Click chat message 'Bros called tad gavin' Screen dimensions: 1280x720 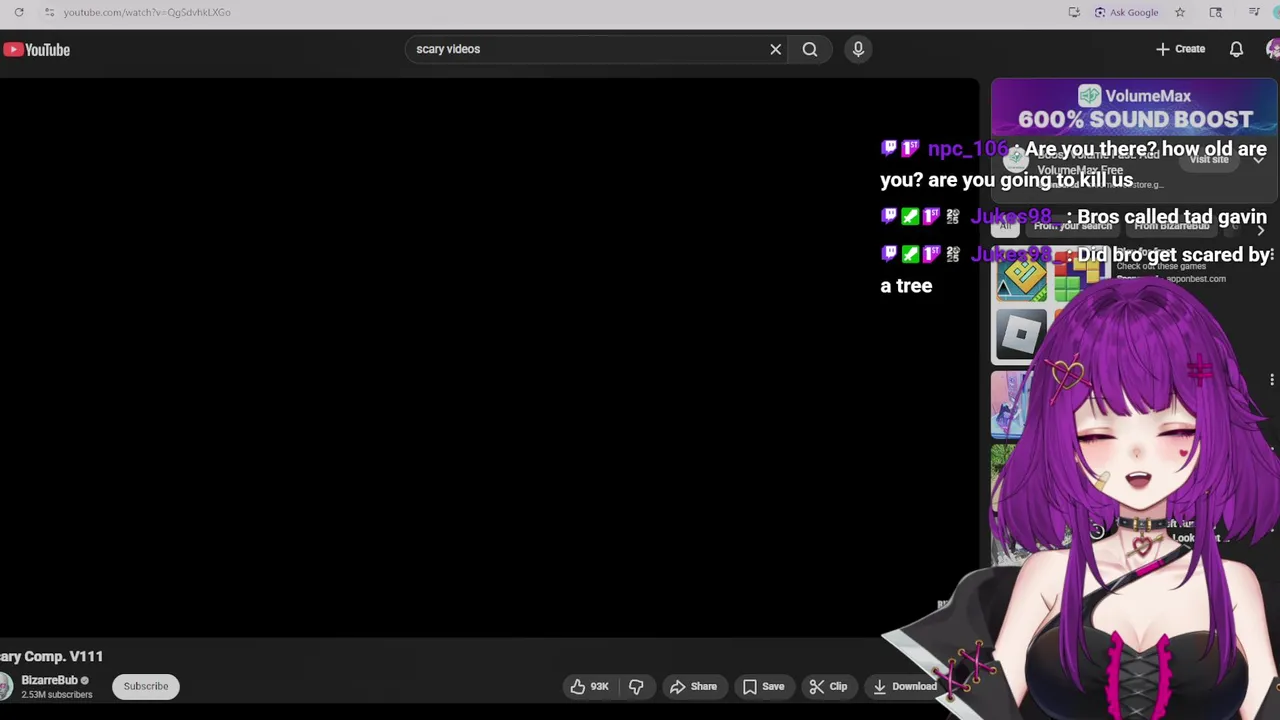(x=1074, y=217)
